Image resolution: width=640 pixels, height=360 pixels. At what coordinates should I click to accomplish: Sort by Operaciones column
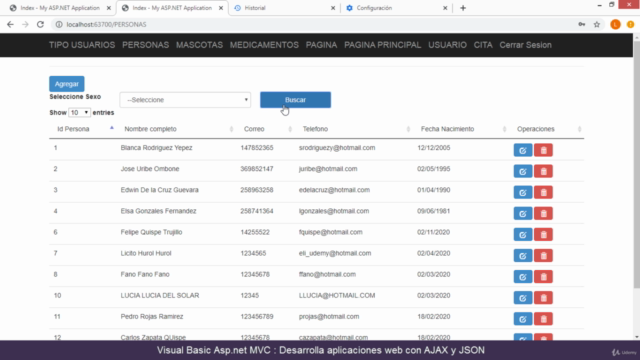point(547,129)
